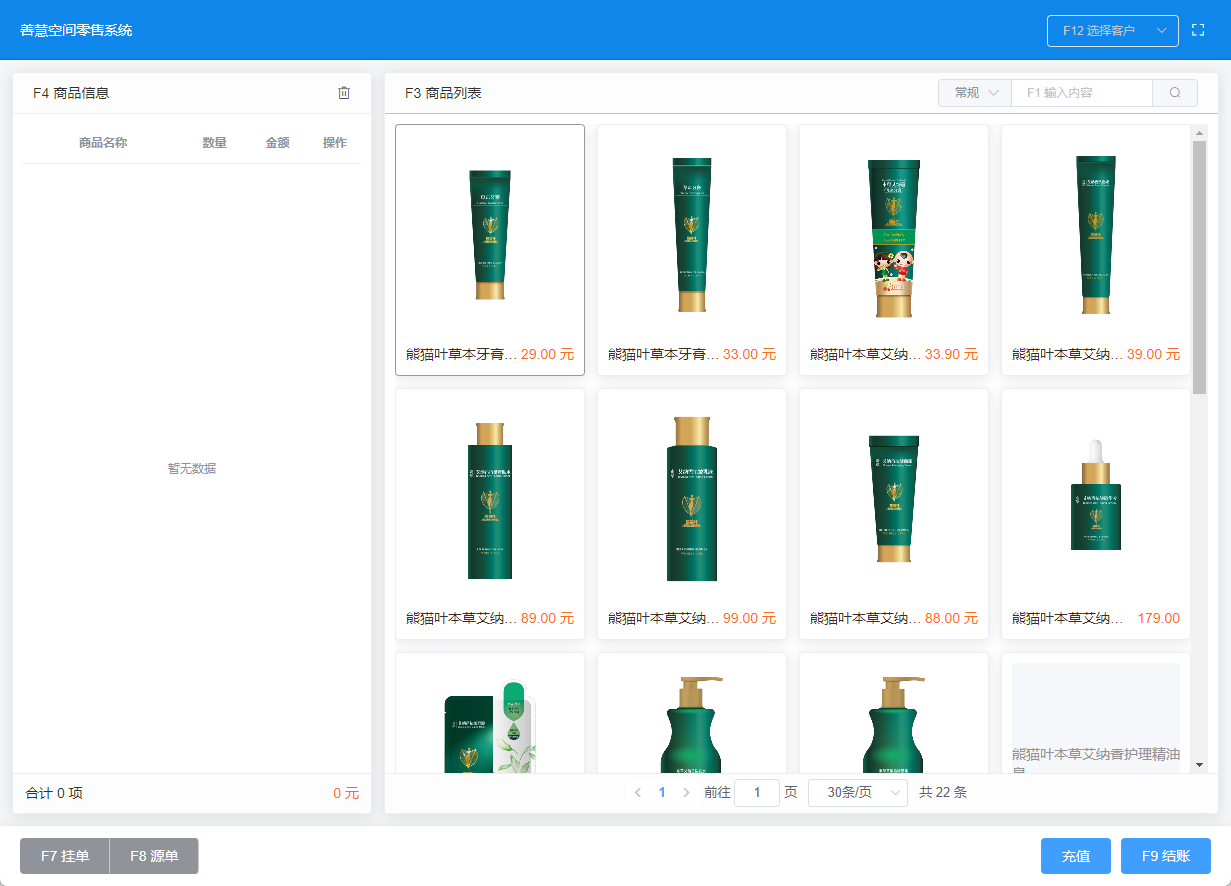Go to previous page arrow
Image resolution: width=1231 pixels, height=886 pixels.
pyautogui.click(x=638, y=793)
